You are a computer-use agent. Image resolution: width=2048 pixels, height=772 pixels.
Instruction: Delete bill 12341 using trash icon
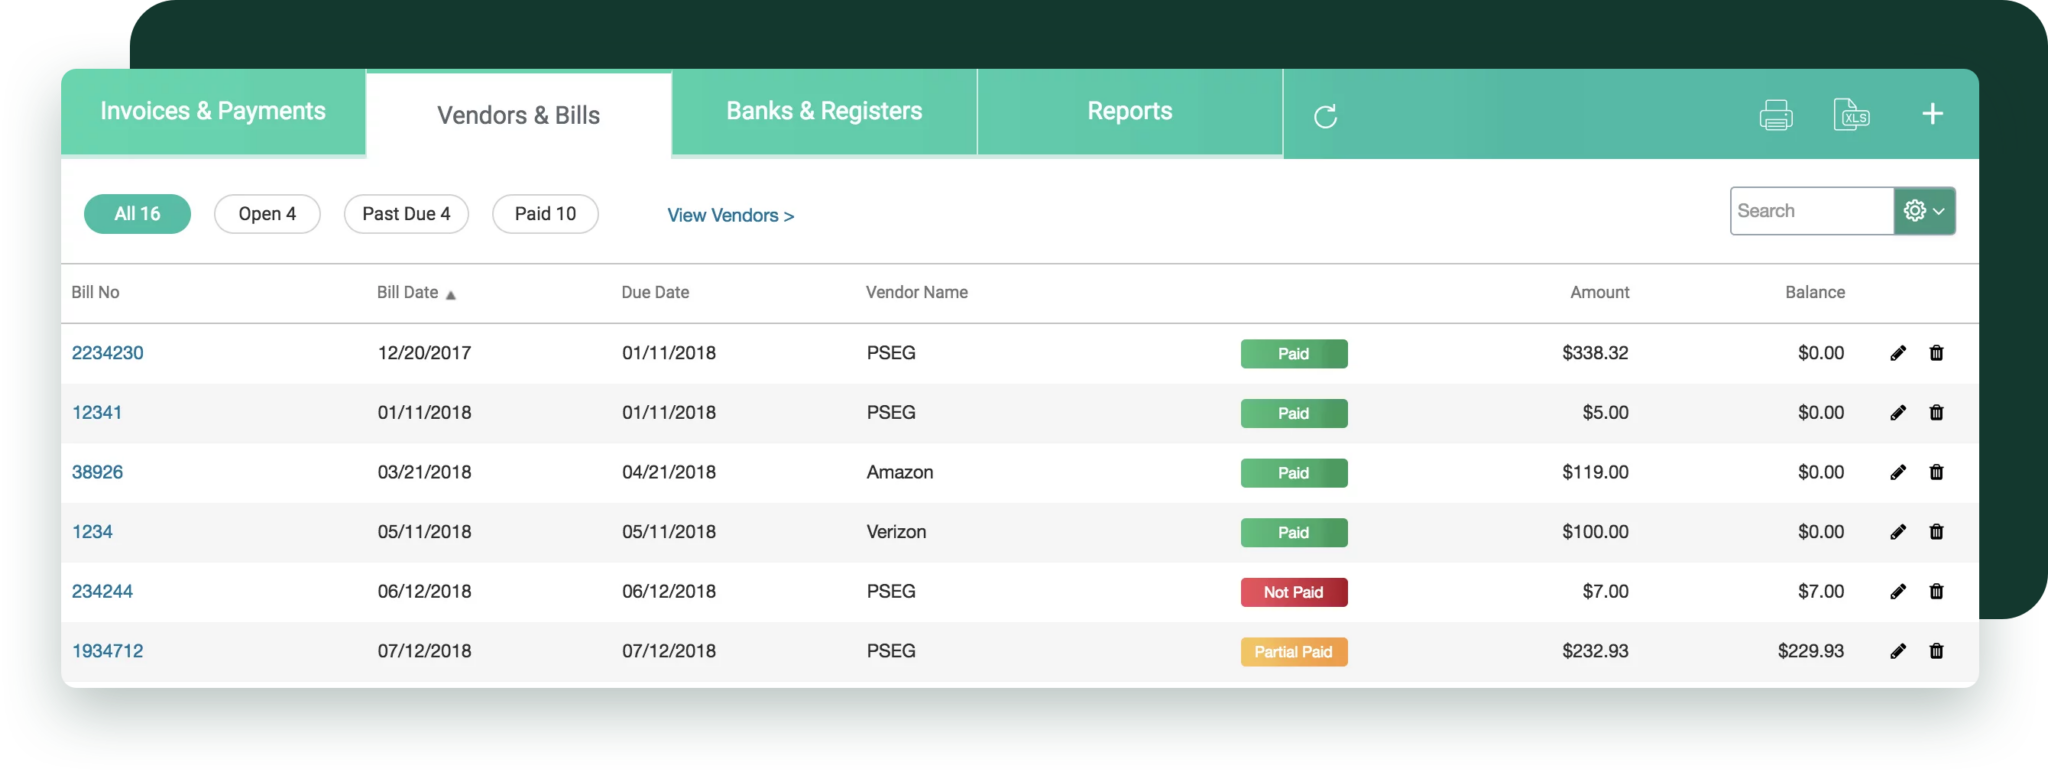pyautogui.click(x=1936, y=413)
